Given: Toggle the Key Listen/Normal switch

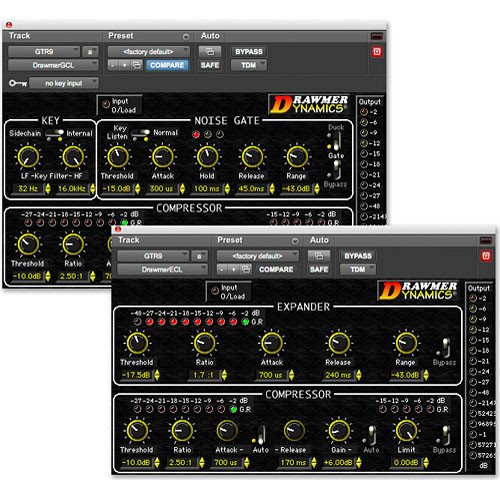Looking at the screenshot, I should point(141,134).
